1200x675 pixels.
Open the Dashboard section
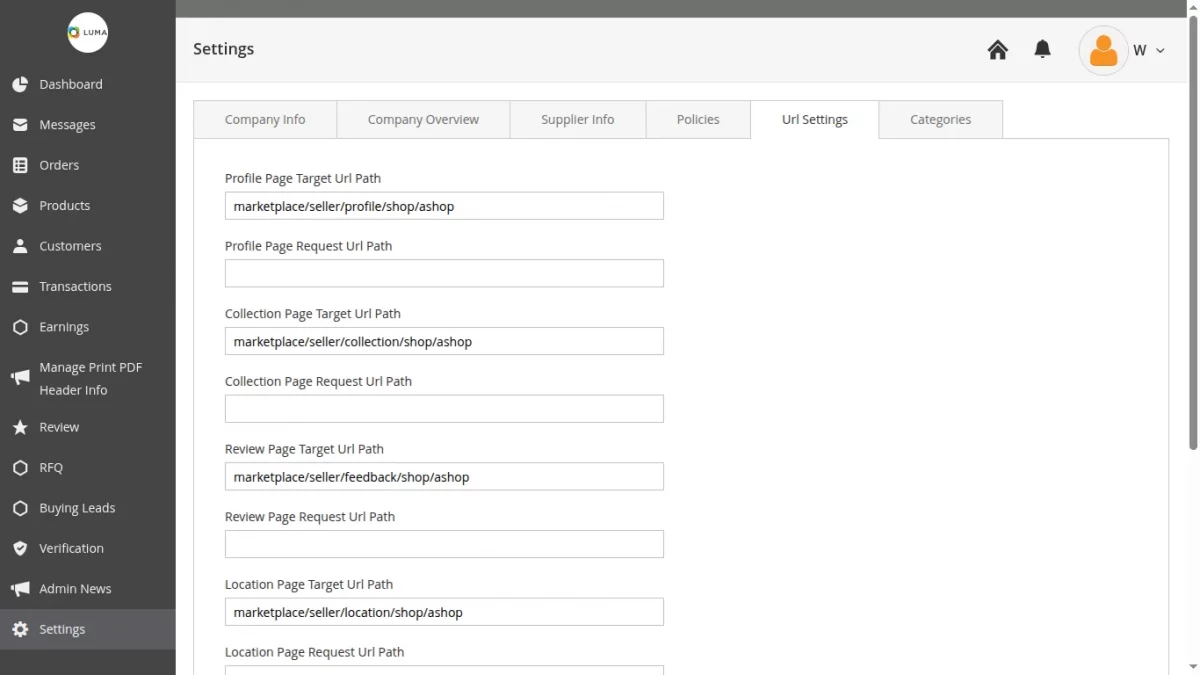[x=20, y=84]
